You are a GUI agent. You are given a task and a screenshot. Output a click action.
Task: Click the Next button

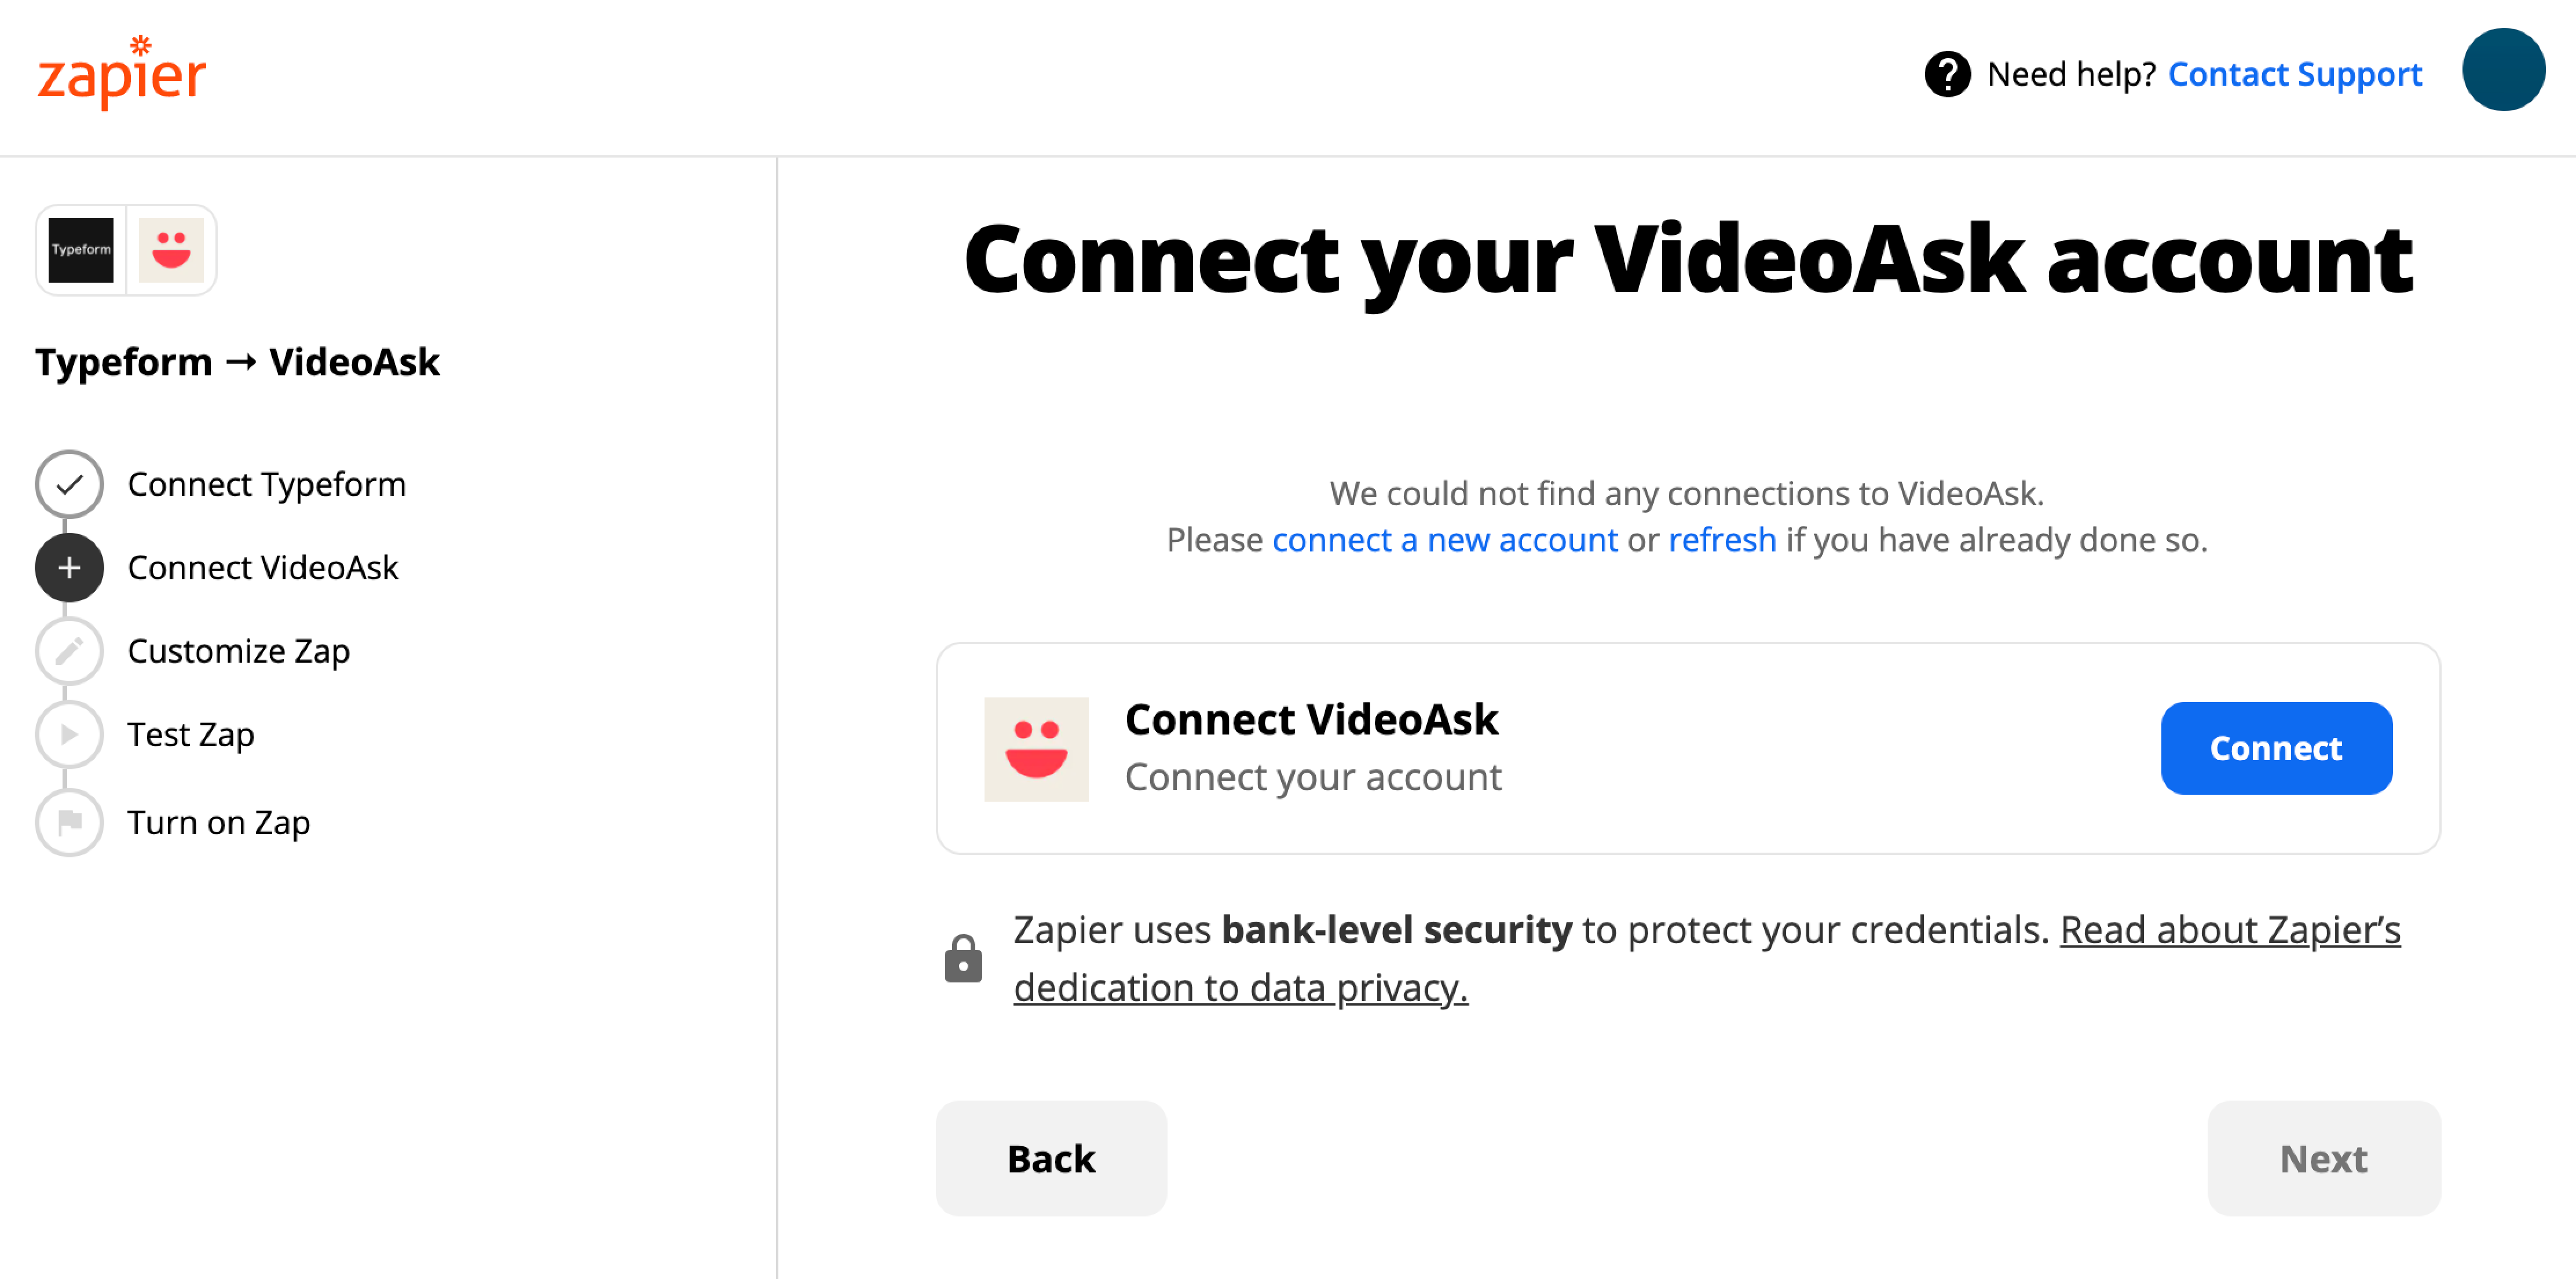point(2323,1158)
